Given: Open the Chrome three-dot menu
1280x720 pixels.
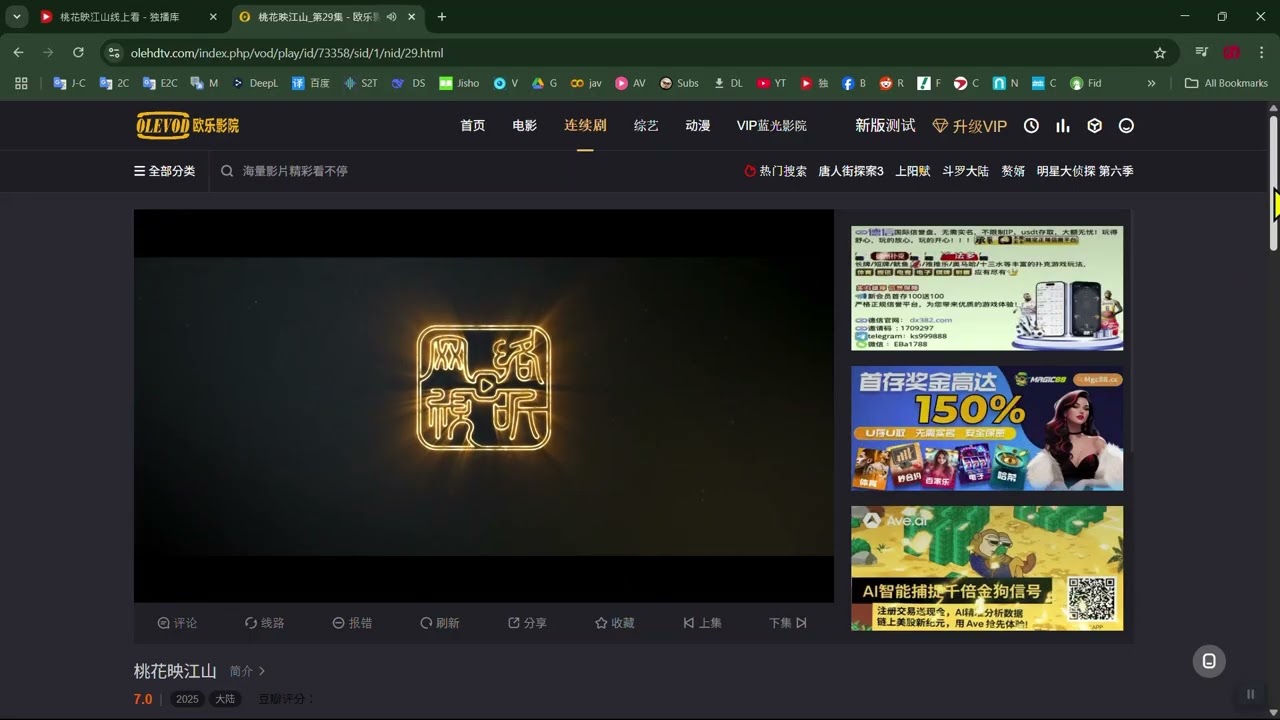Looking at the screenshot, I should 1262,52.
